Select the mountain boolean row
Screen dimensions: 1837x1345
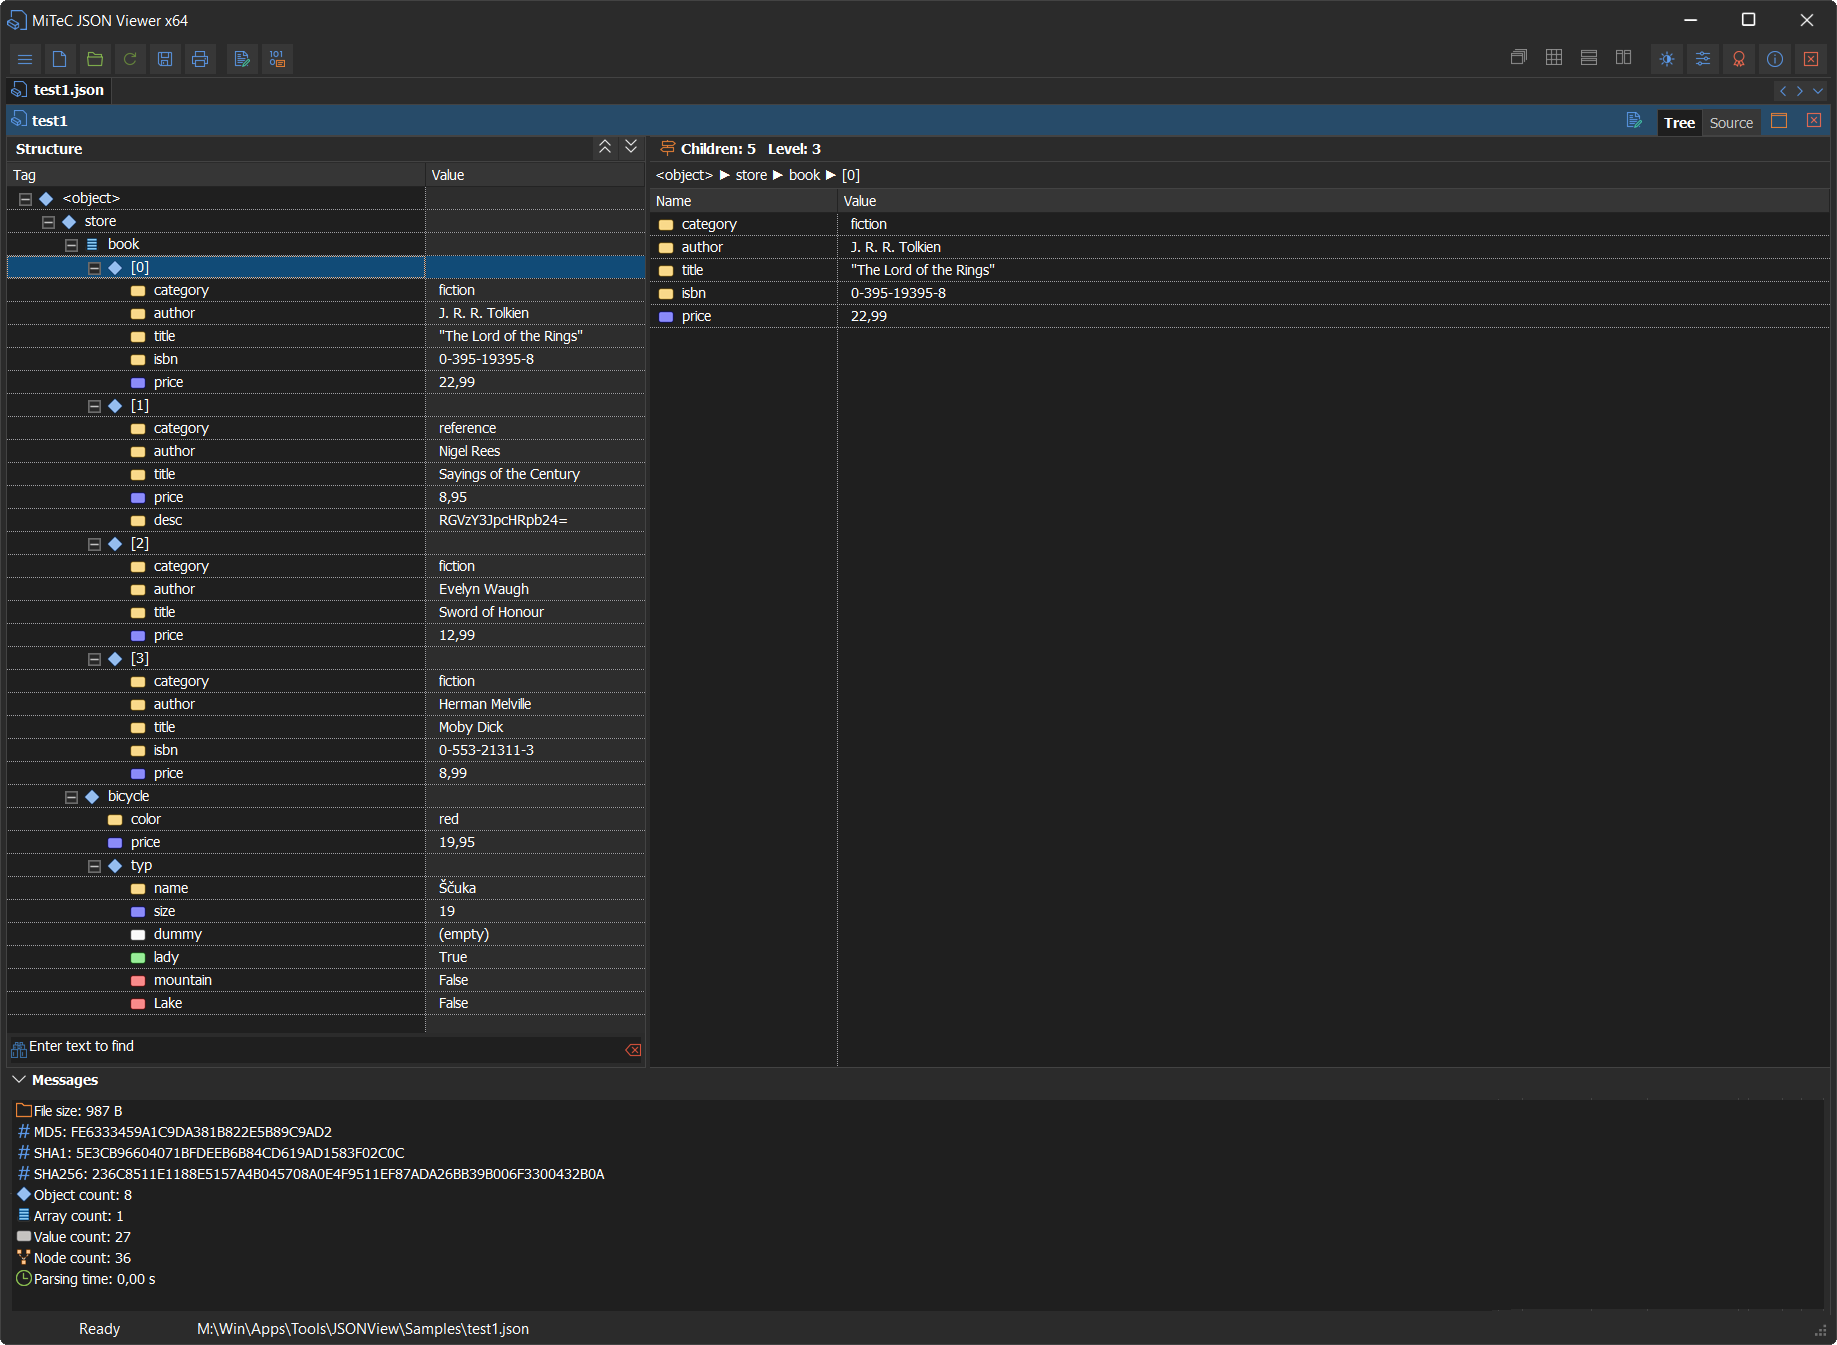tap(326, 980)
